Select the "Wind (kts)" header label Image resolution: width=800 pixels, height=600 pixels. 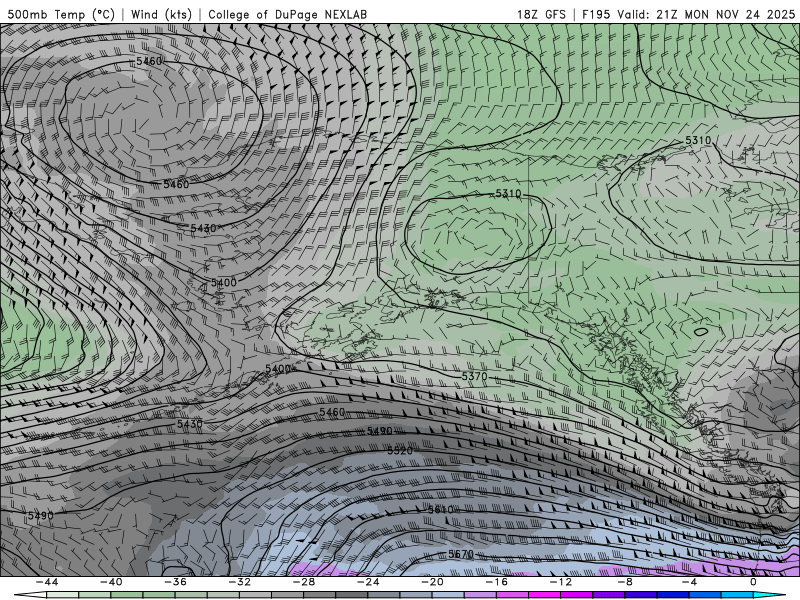pos(161,14)
